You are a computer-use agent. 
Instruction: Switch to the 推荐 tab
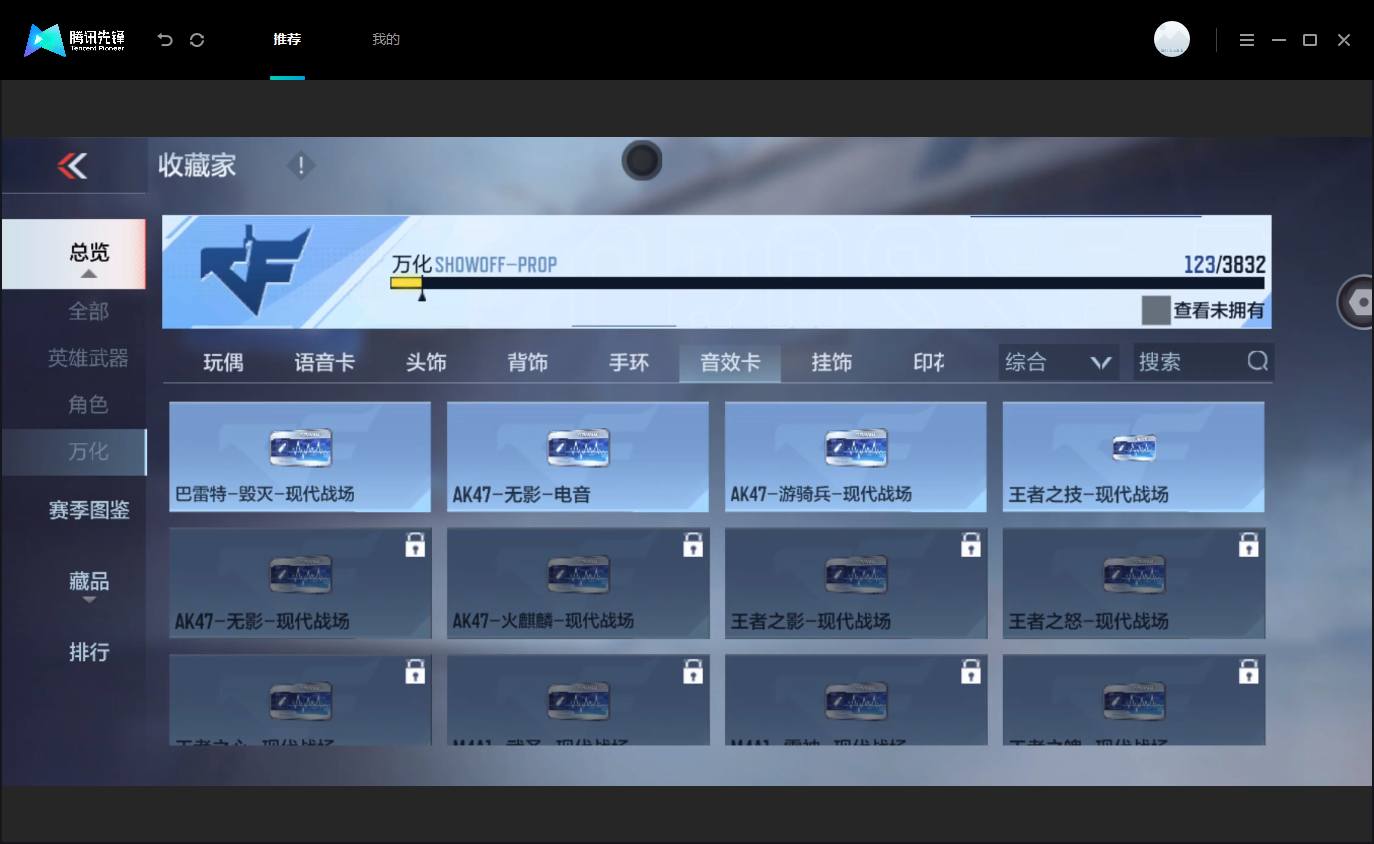click(x=287, y=40)
